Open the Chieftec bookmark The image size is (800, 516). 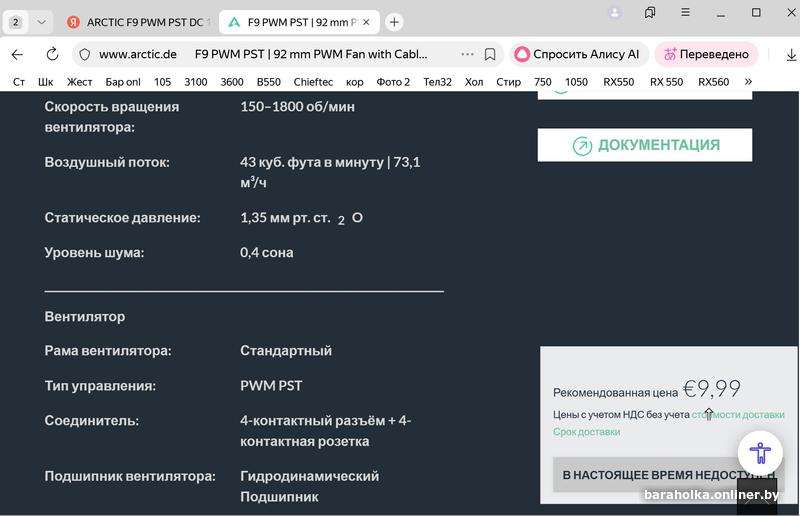point(313,82)
